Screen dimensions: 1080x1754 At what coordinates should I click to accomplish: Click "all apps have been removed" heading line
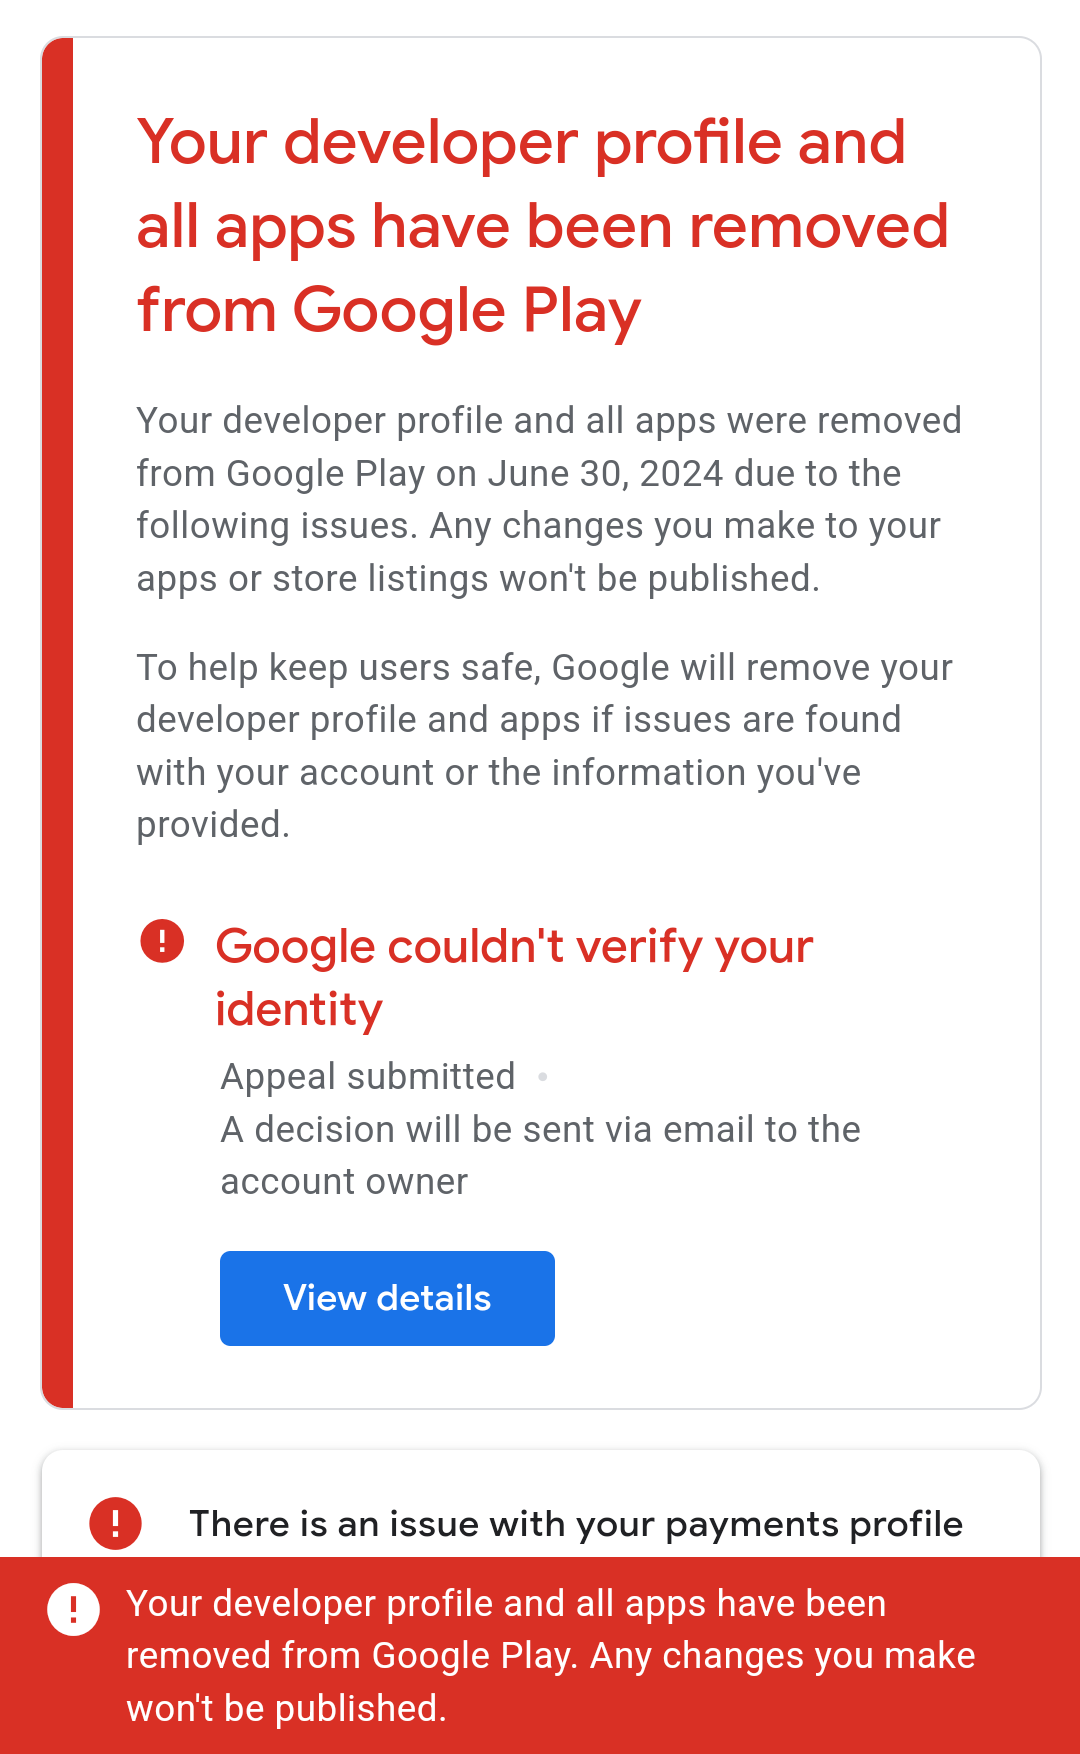tap(542, 227)
